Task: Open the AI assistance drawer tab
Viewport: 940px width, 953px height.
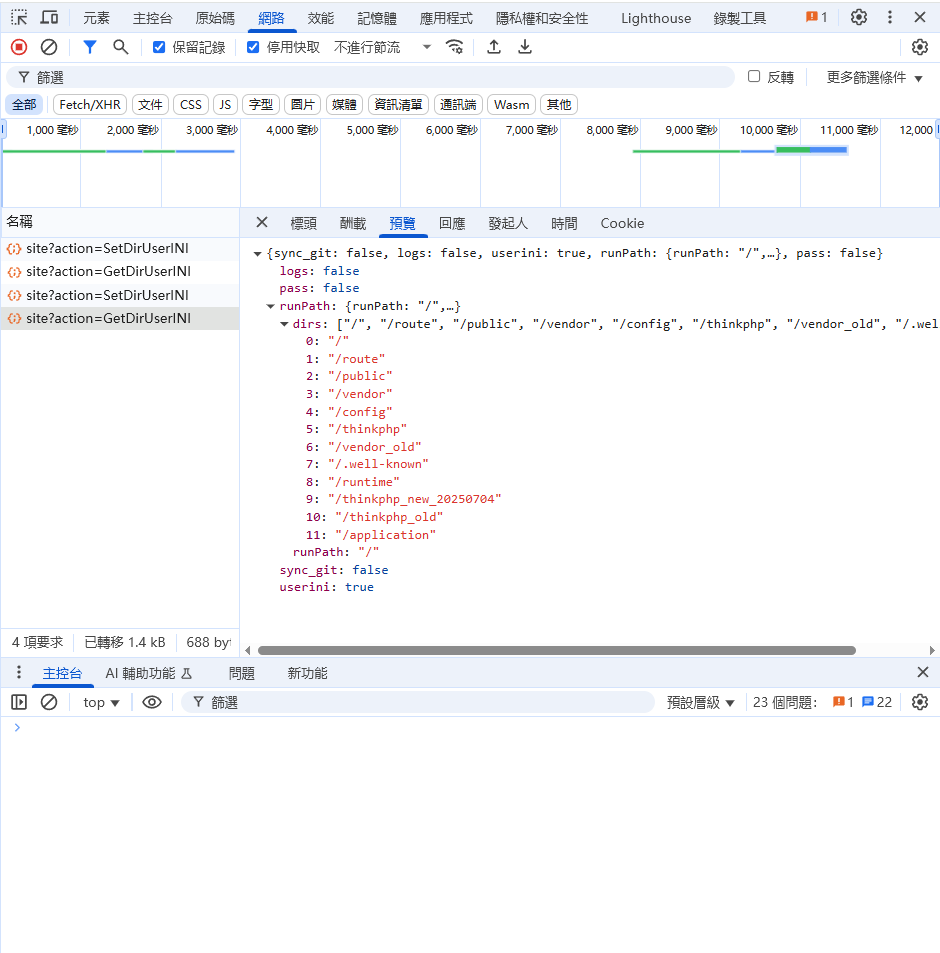Action: (149, 673)
